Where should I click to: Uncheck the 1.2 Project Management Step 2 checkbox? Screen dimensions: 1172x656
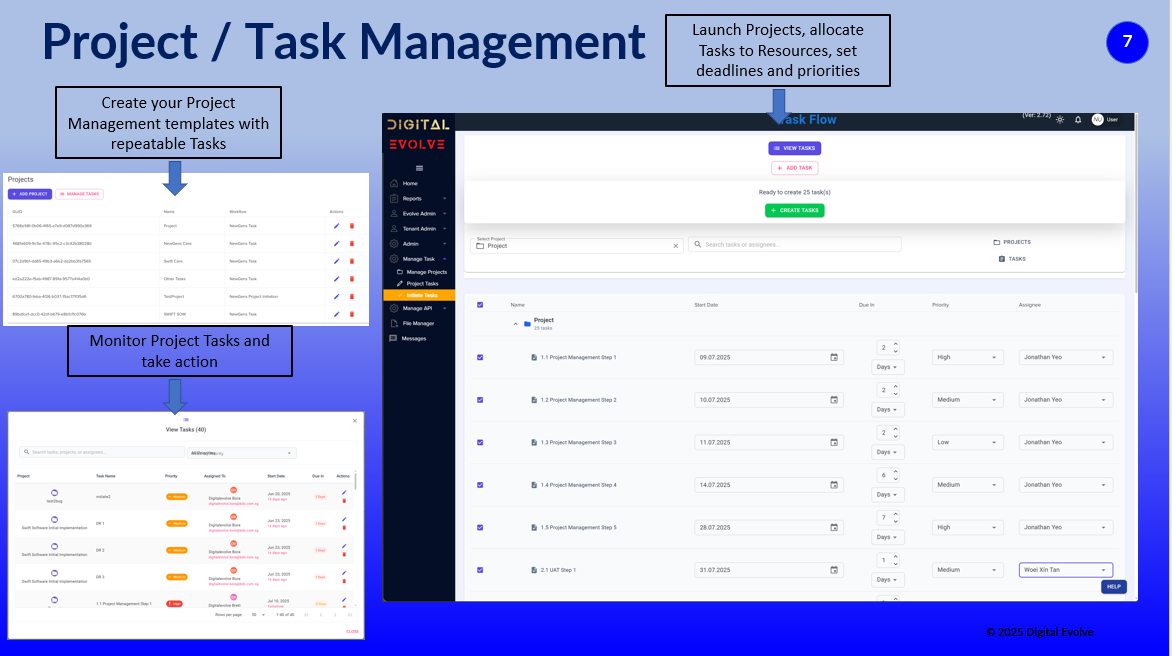(x=480, y=400)
